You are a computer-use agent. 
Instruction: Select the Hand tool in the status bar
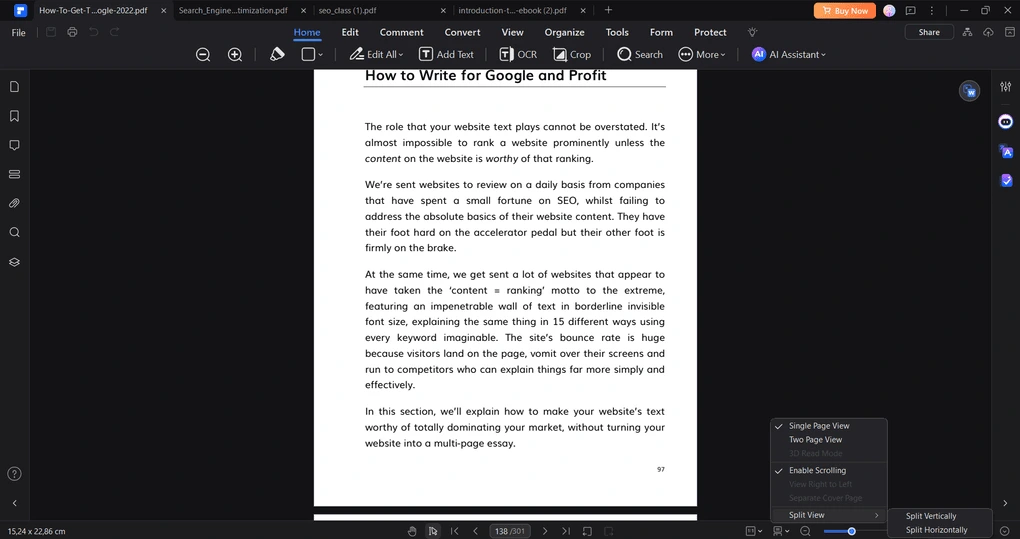click(412, 531)
